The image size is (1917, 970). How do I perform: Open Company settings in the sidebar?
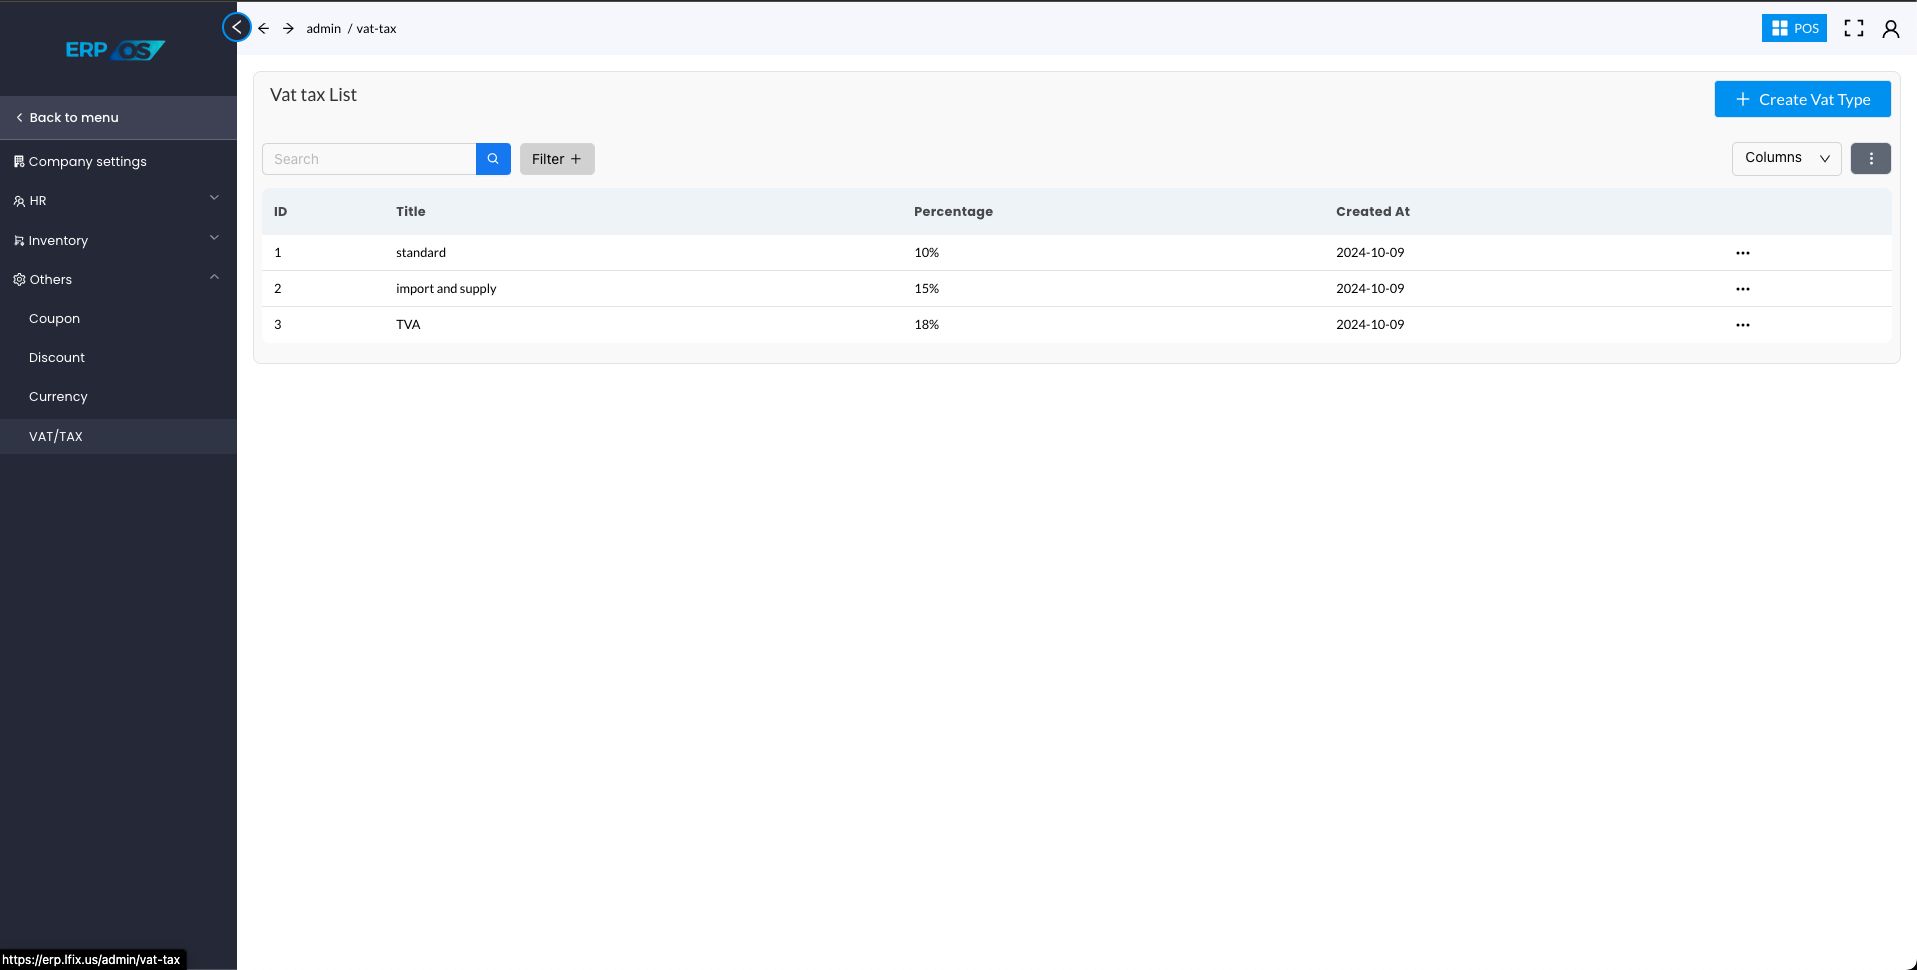click(x=87, y=162)
